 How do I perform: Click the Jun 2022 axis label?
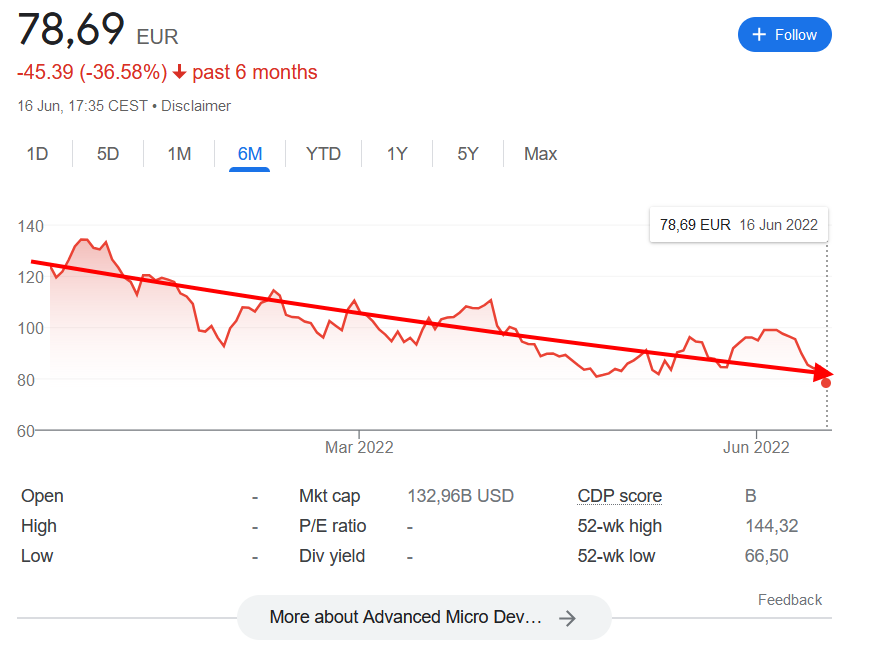[756, 447]
